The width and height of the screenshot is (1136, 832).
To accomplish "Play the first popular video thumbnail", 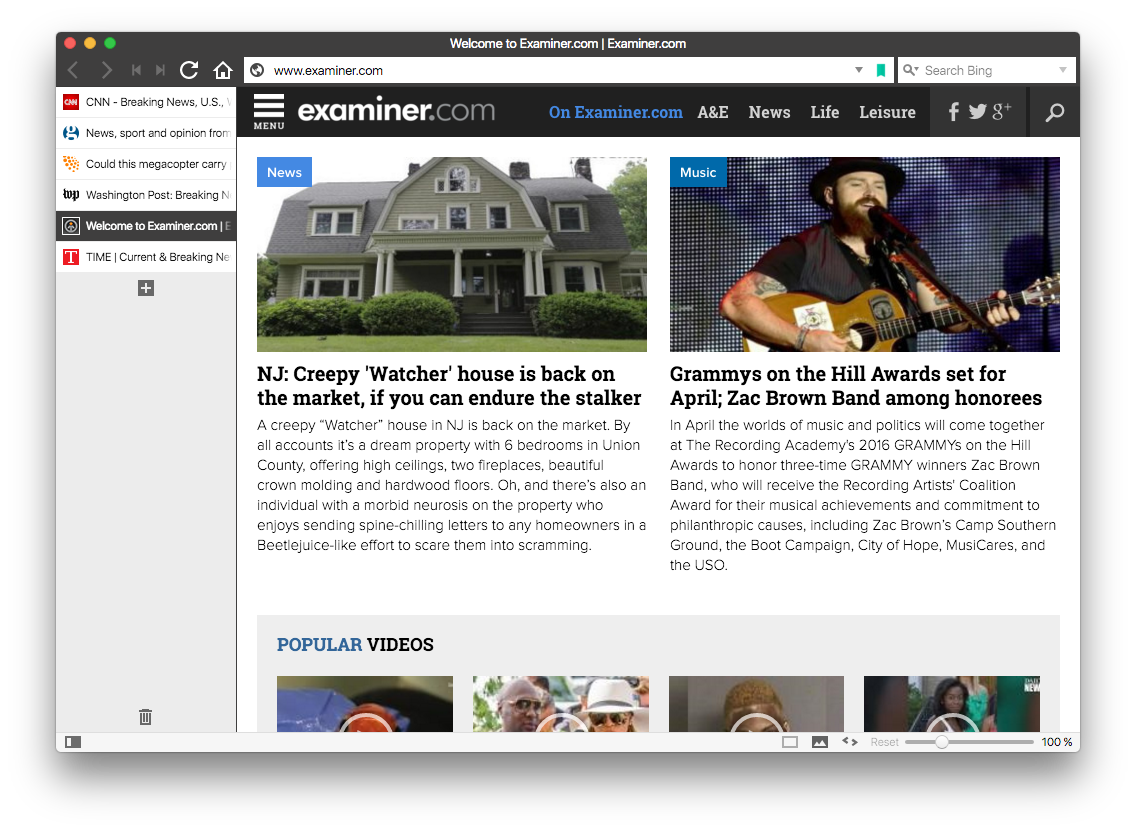I will tap(365, 704).
